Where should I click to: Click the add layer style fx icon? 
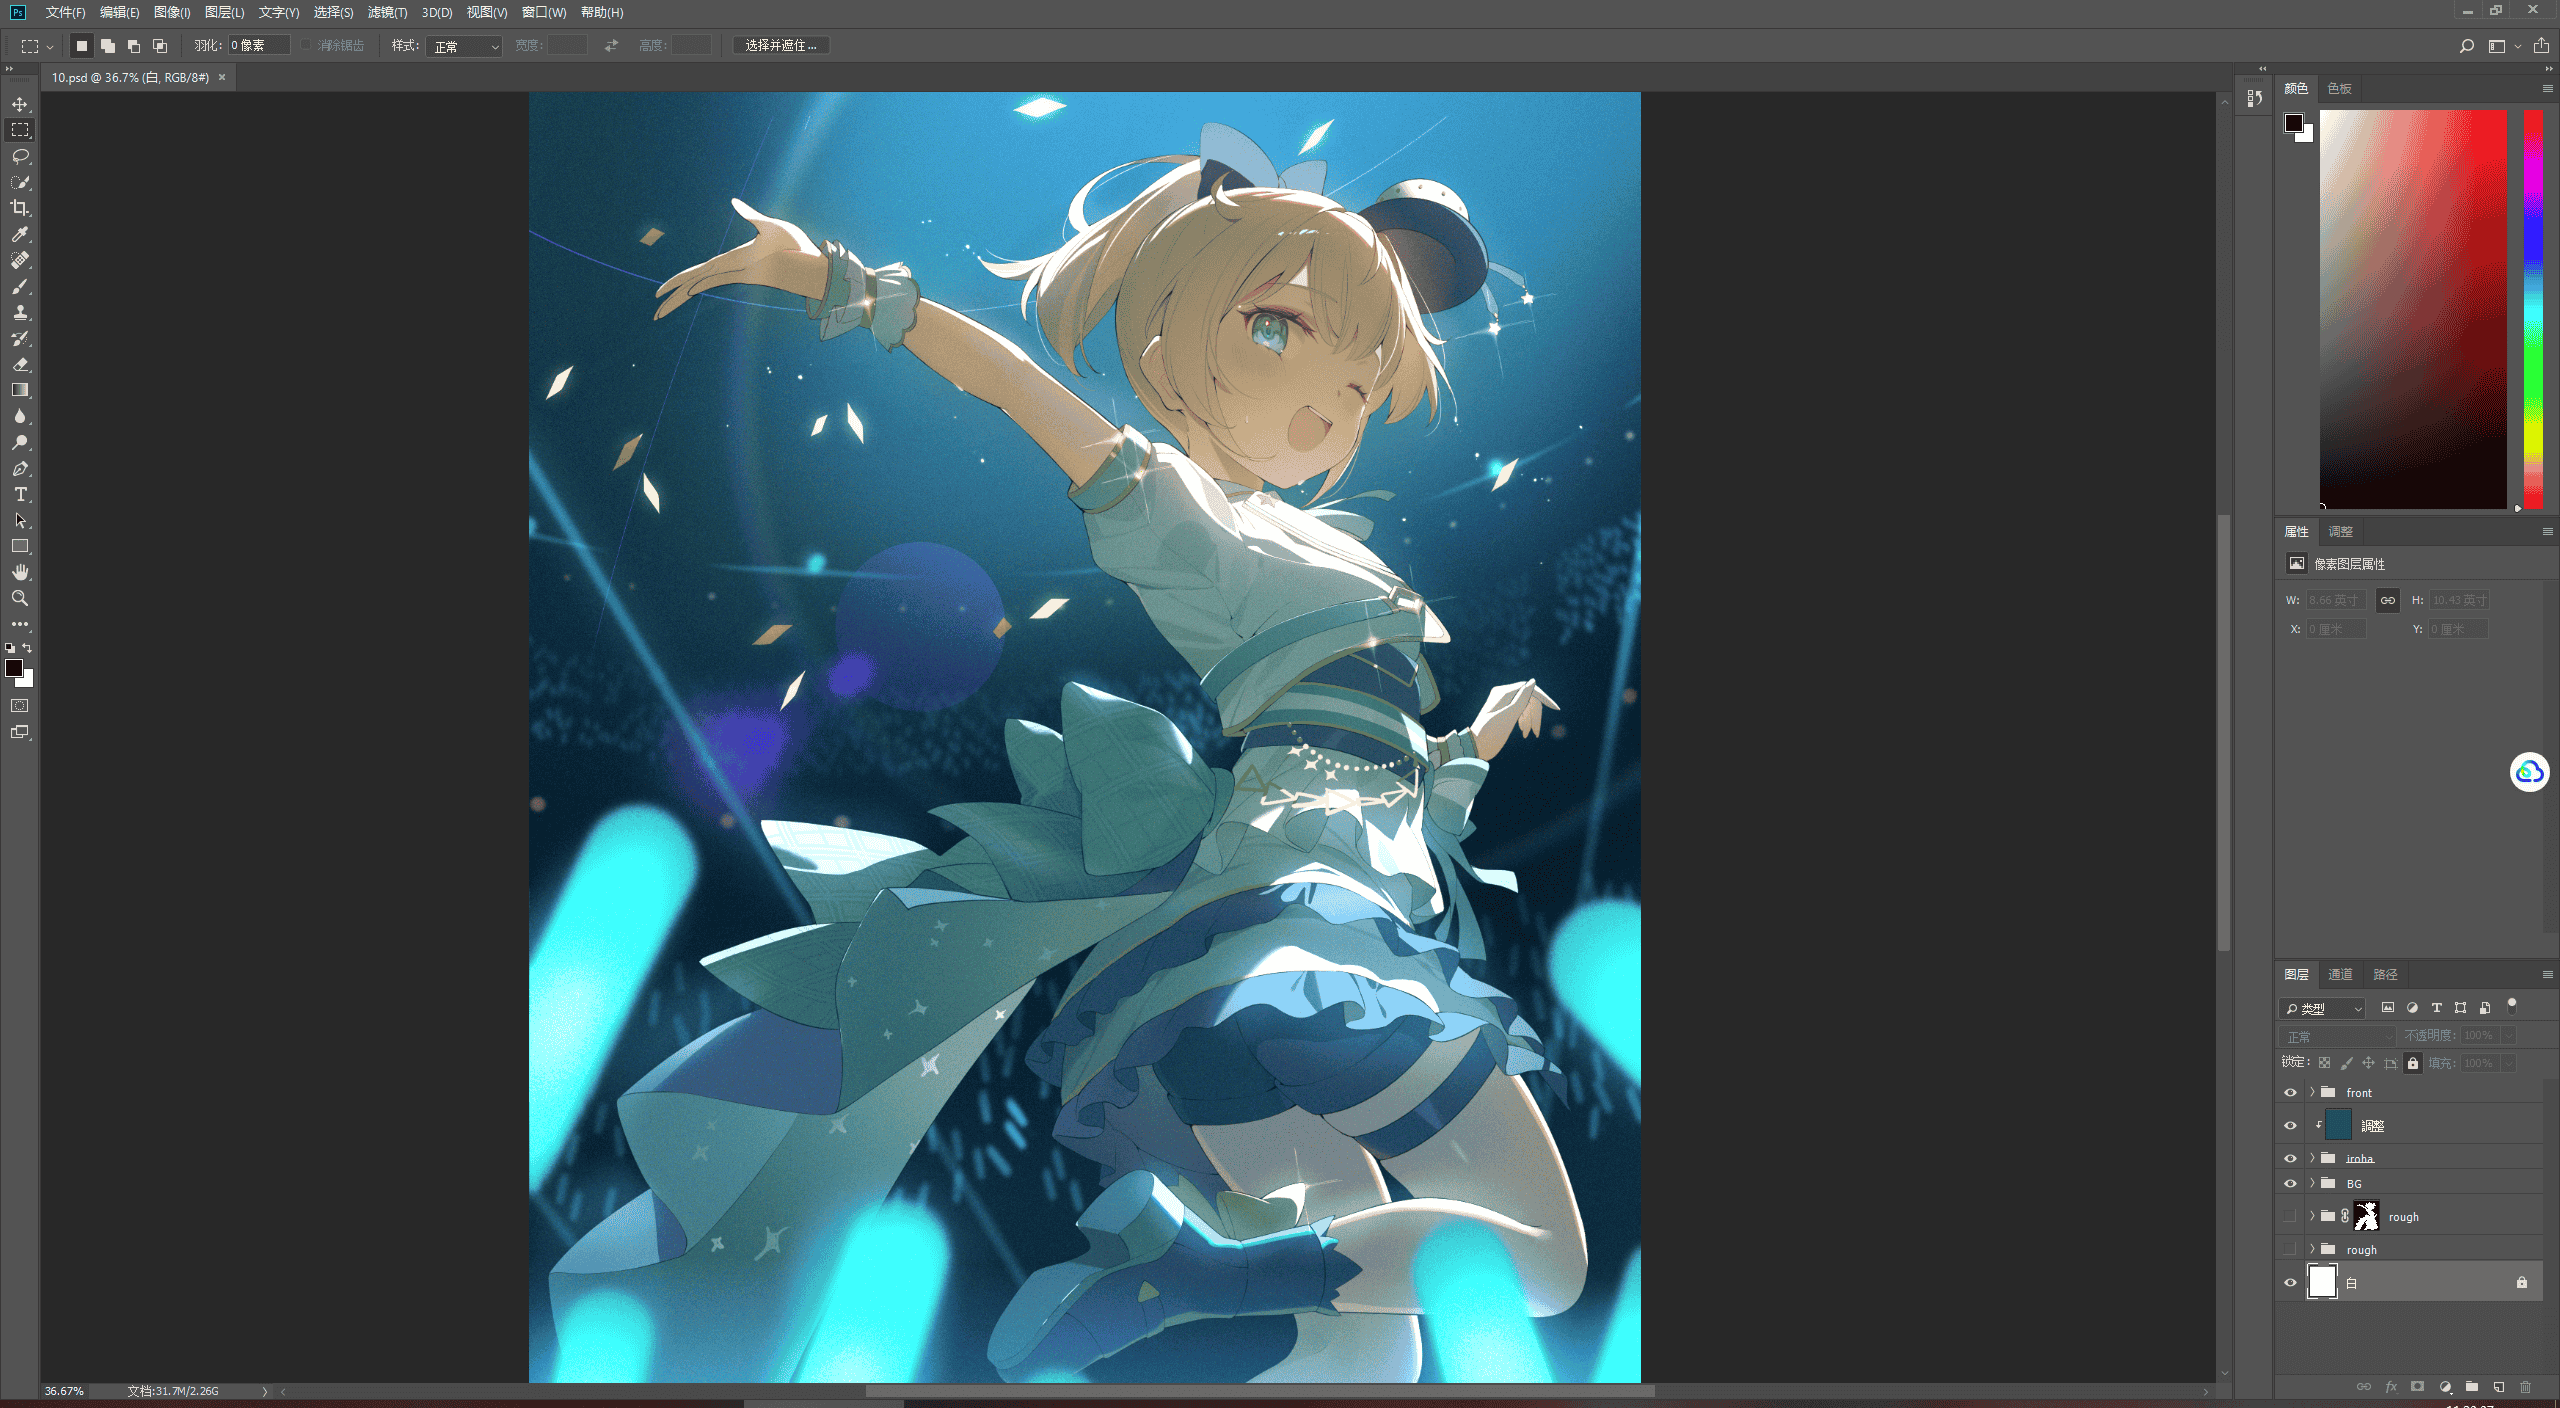point(2391,1387)
